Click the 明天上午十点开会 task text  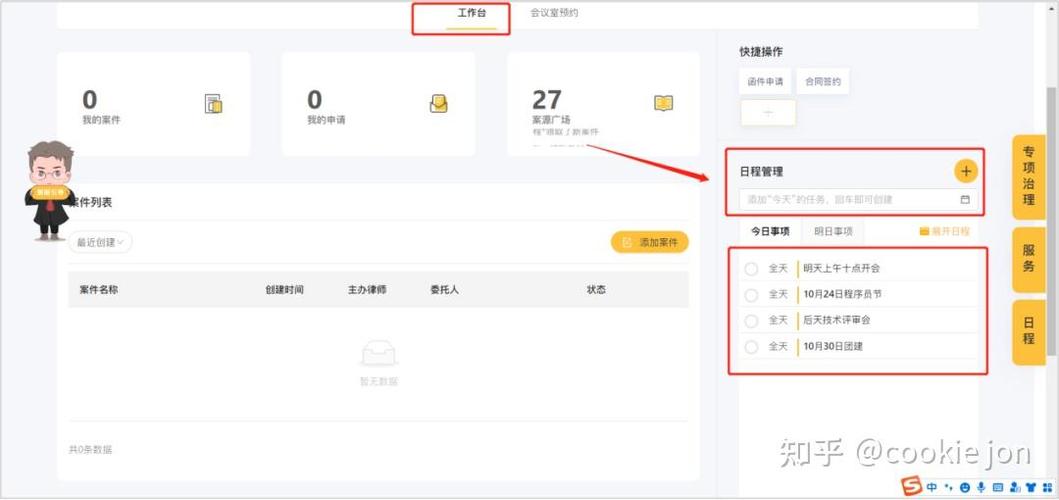pos(842,268)
